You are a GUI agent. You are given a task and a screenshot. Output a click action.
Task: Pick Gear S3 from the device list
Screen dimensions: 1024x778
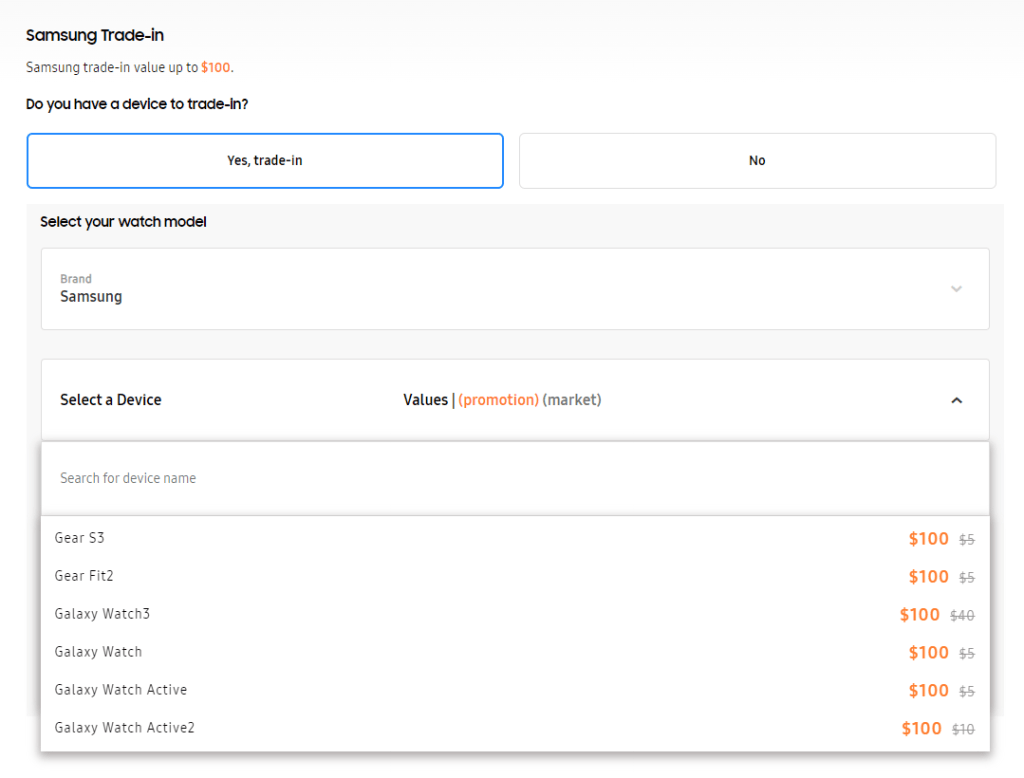click(x=80, y=538)
